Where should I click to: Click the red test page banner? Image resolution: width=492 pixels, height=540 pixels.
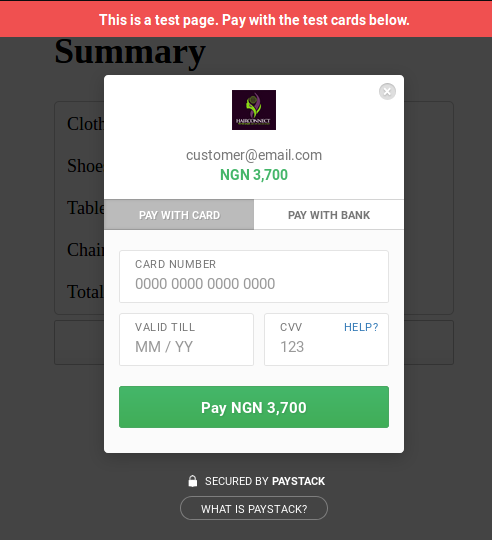(x=246, y=19)
